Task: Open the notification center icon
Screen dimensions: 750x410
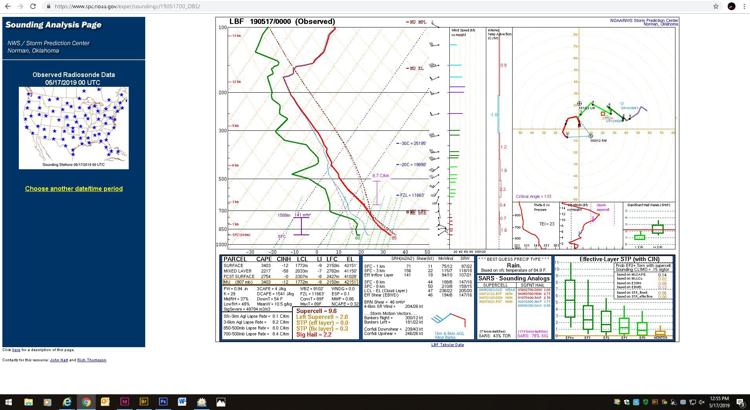Action: [x=741, y=402]
